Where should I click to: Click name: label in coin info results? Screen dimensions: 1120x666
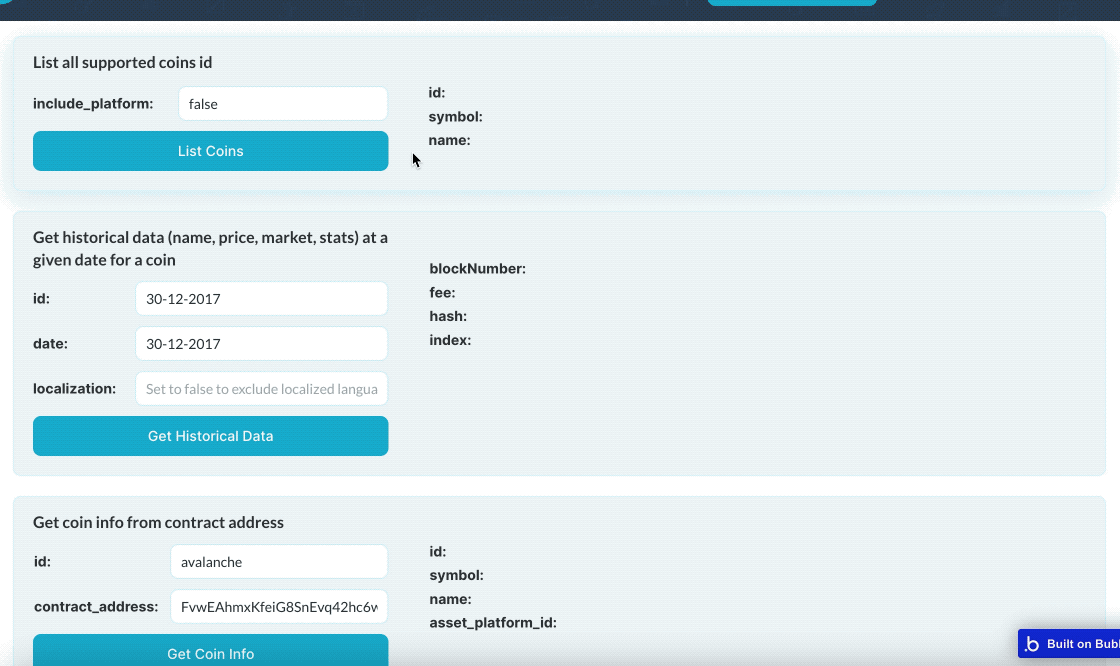450,599
